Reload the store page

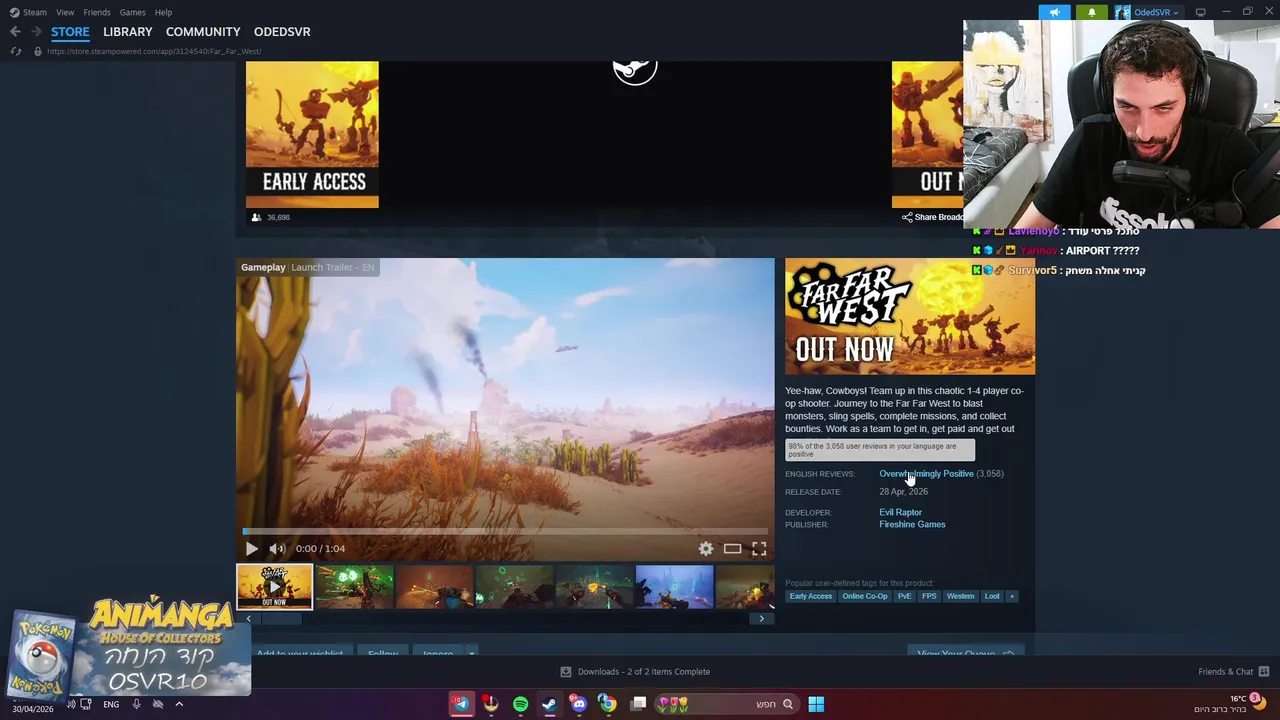point(15,51)
